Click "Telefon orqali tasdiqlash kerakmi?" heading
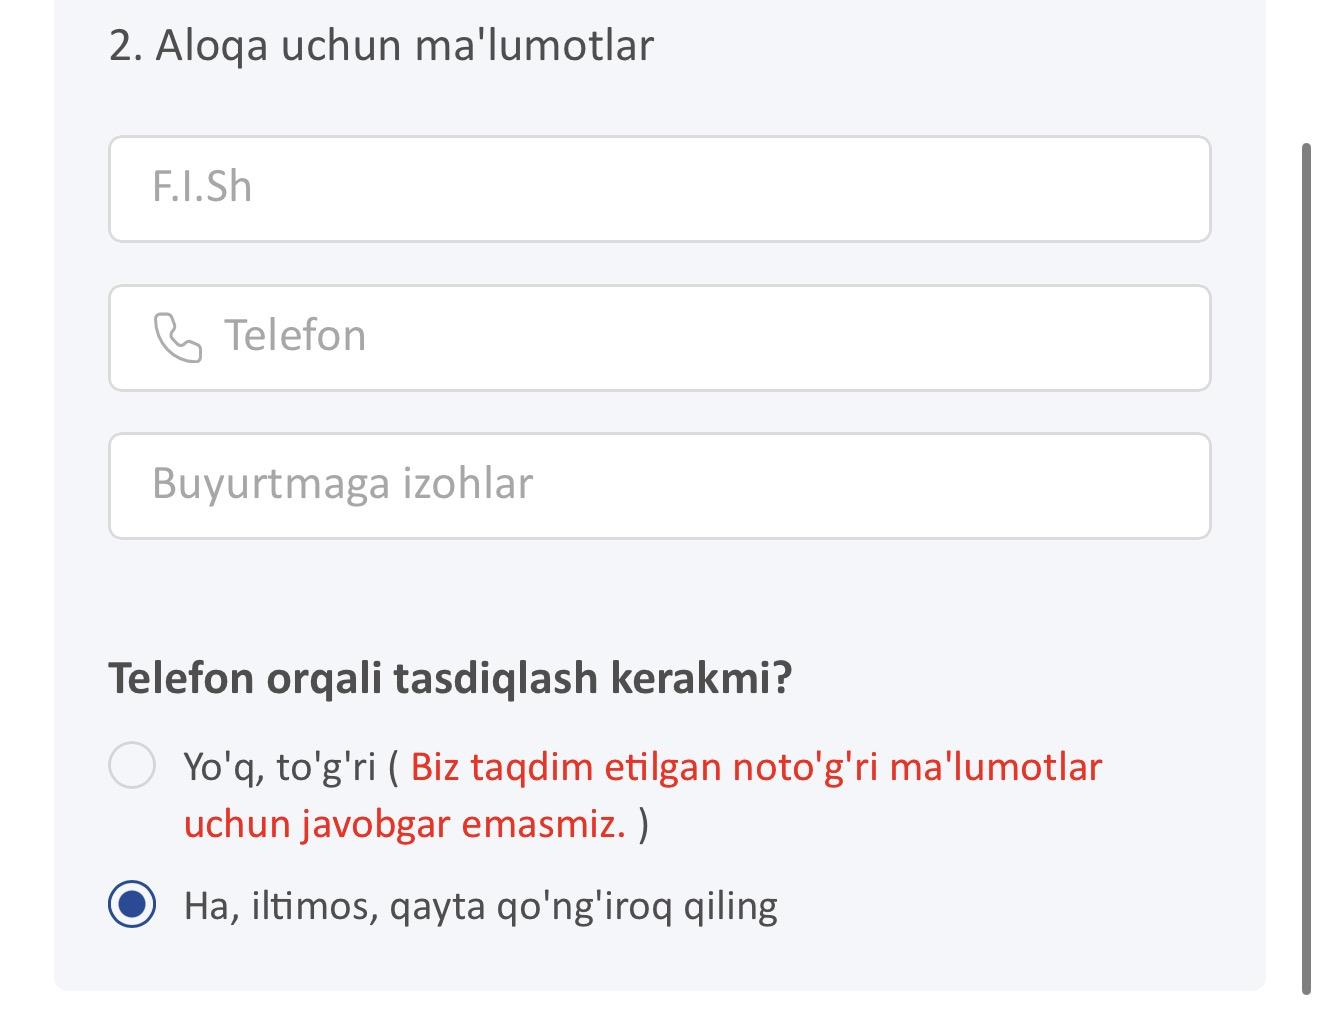1320x1036 pixels. point(449,678)
